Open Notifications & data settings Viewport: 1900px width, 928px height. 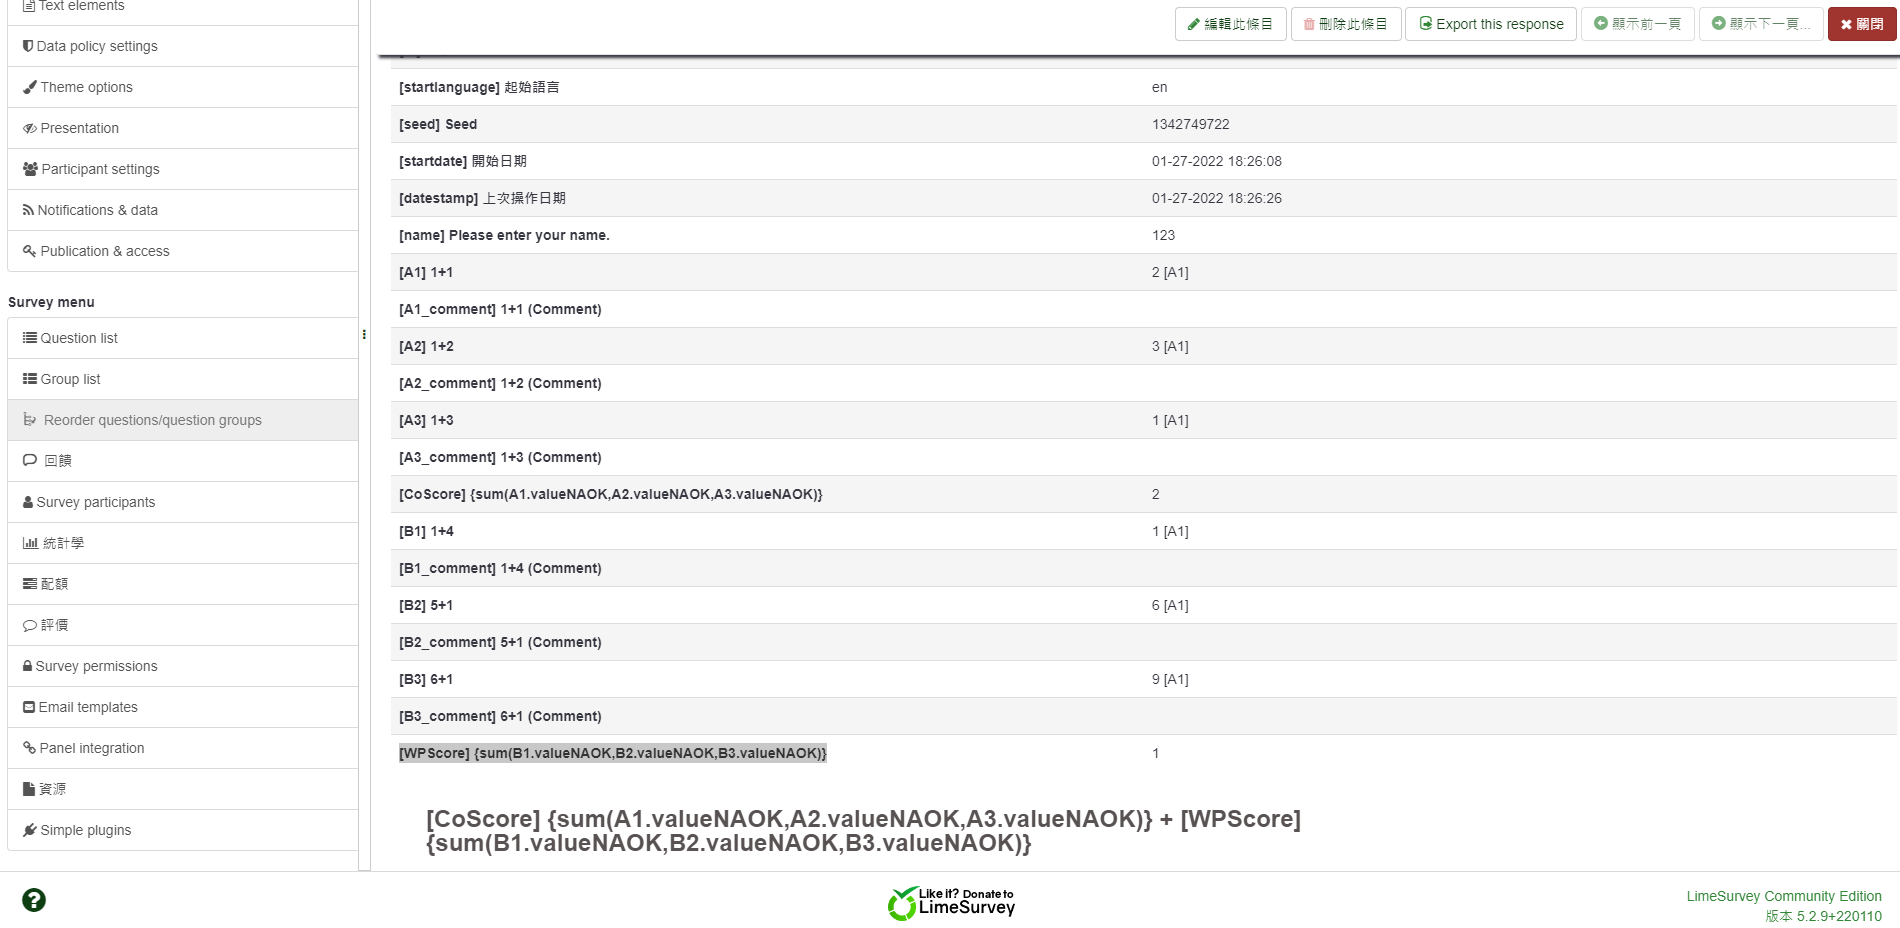(x=182, y=210)
